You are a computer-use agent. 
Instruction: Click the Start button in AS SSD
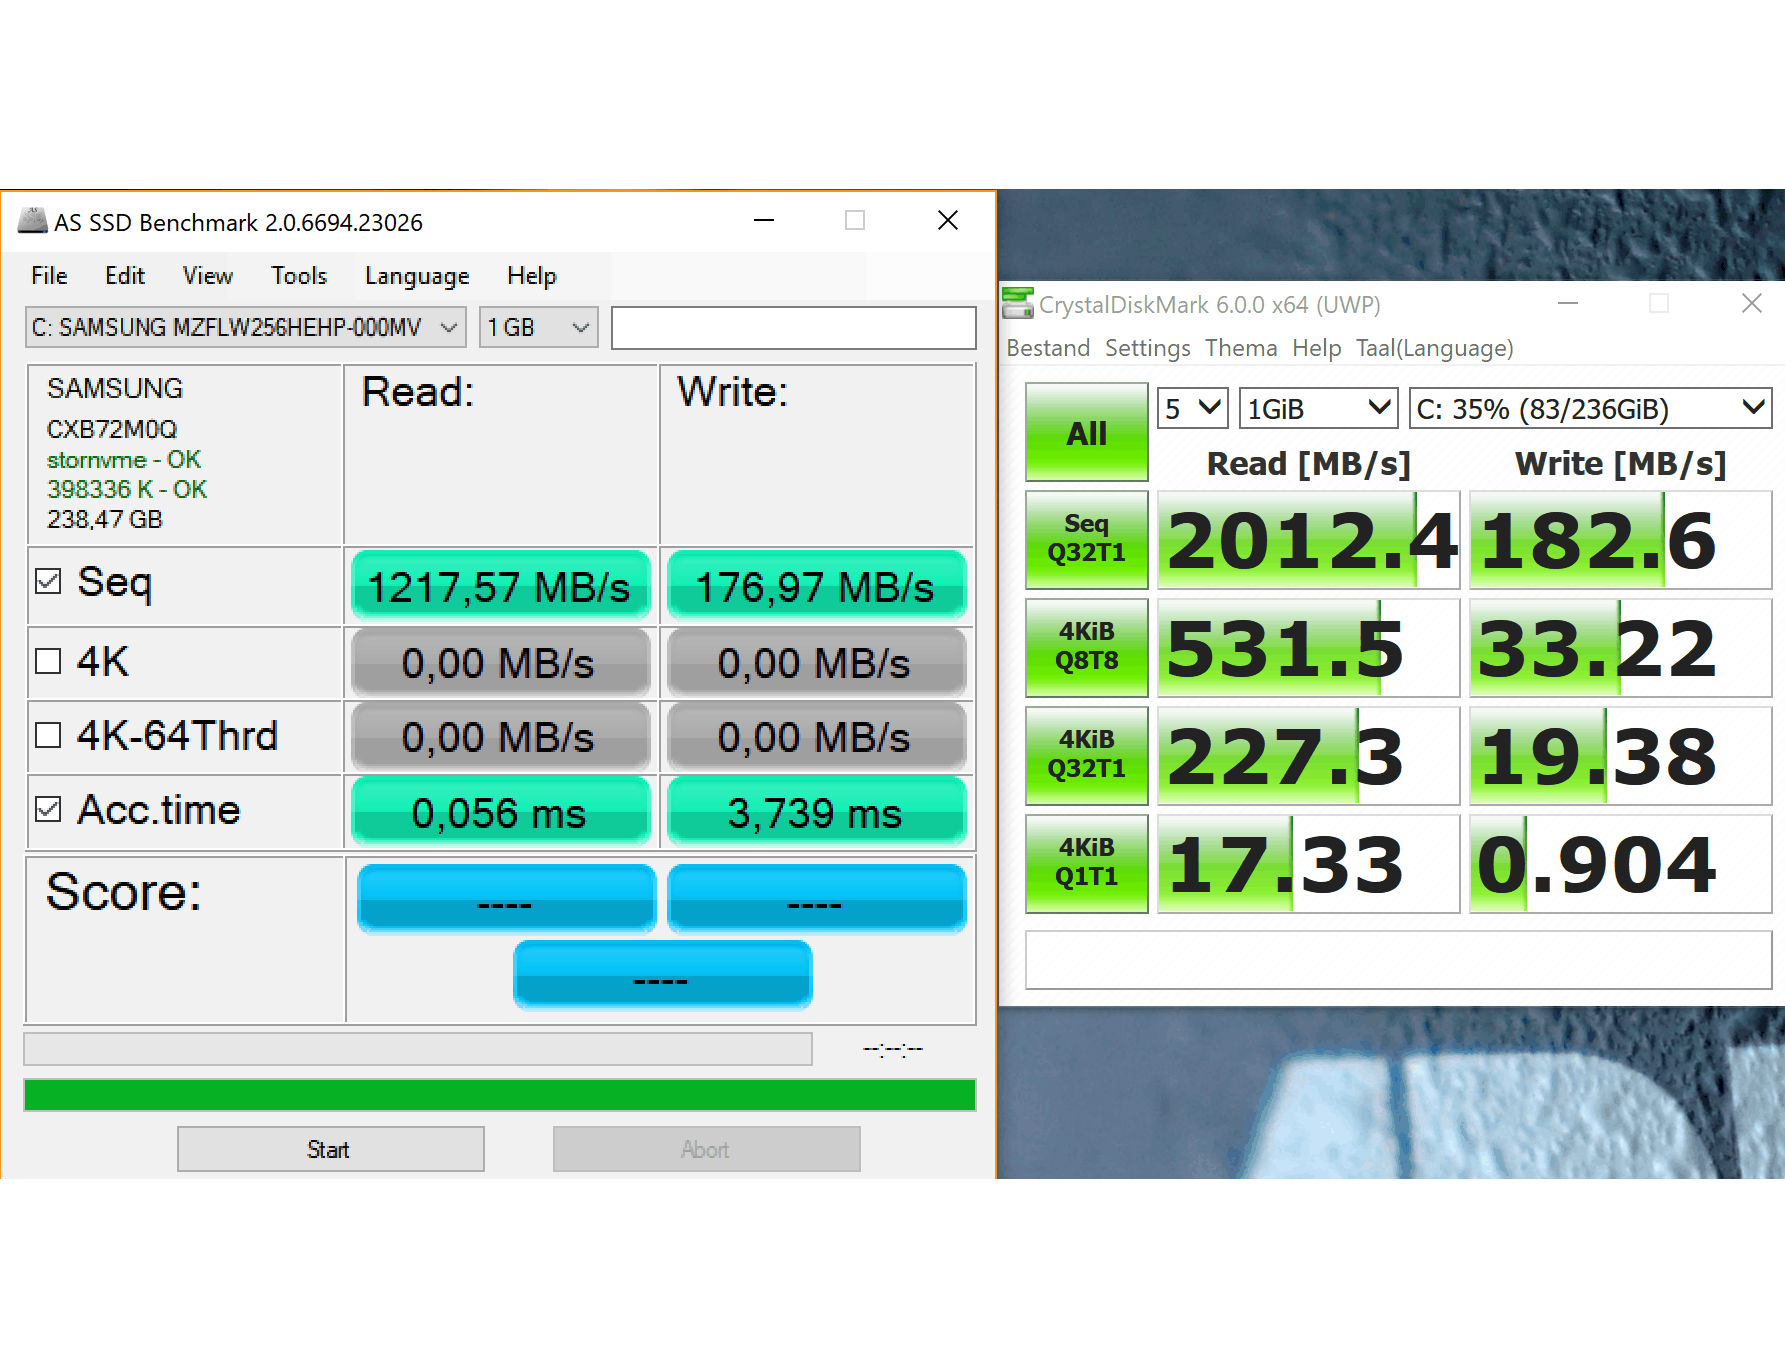(331, 1149)
